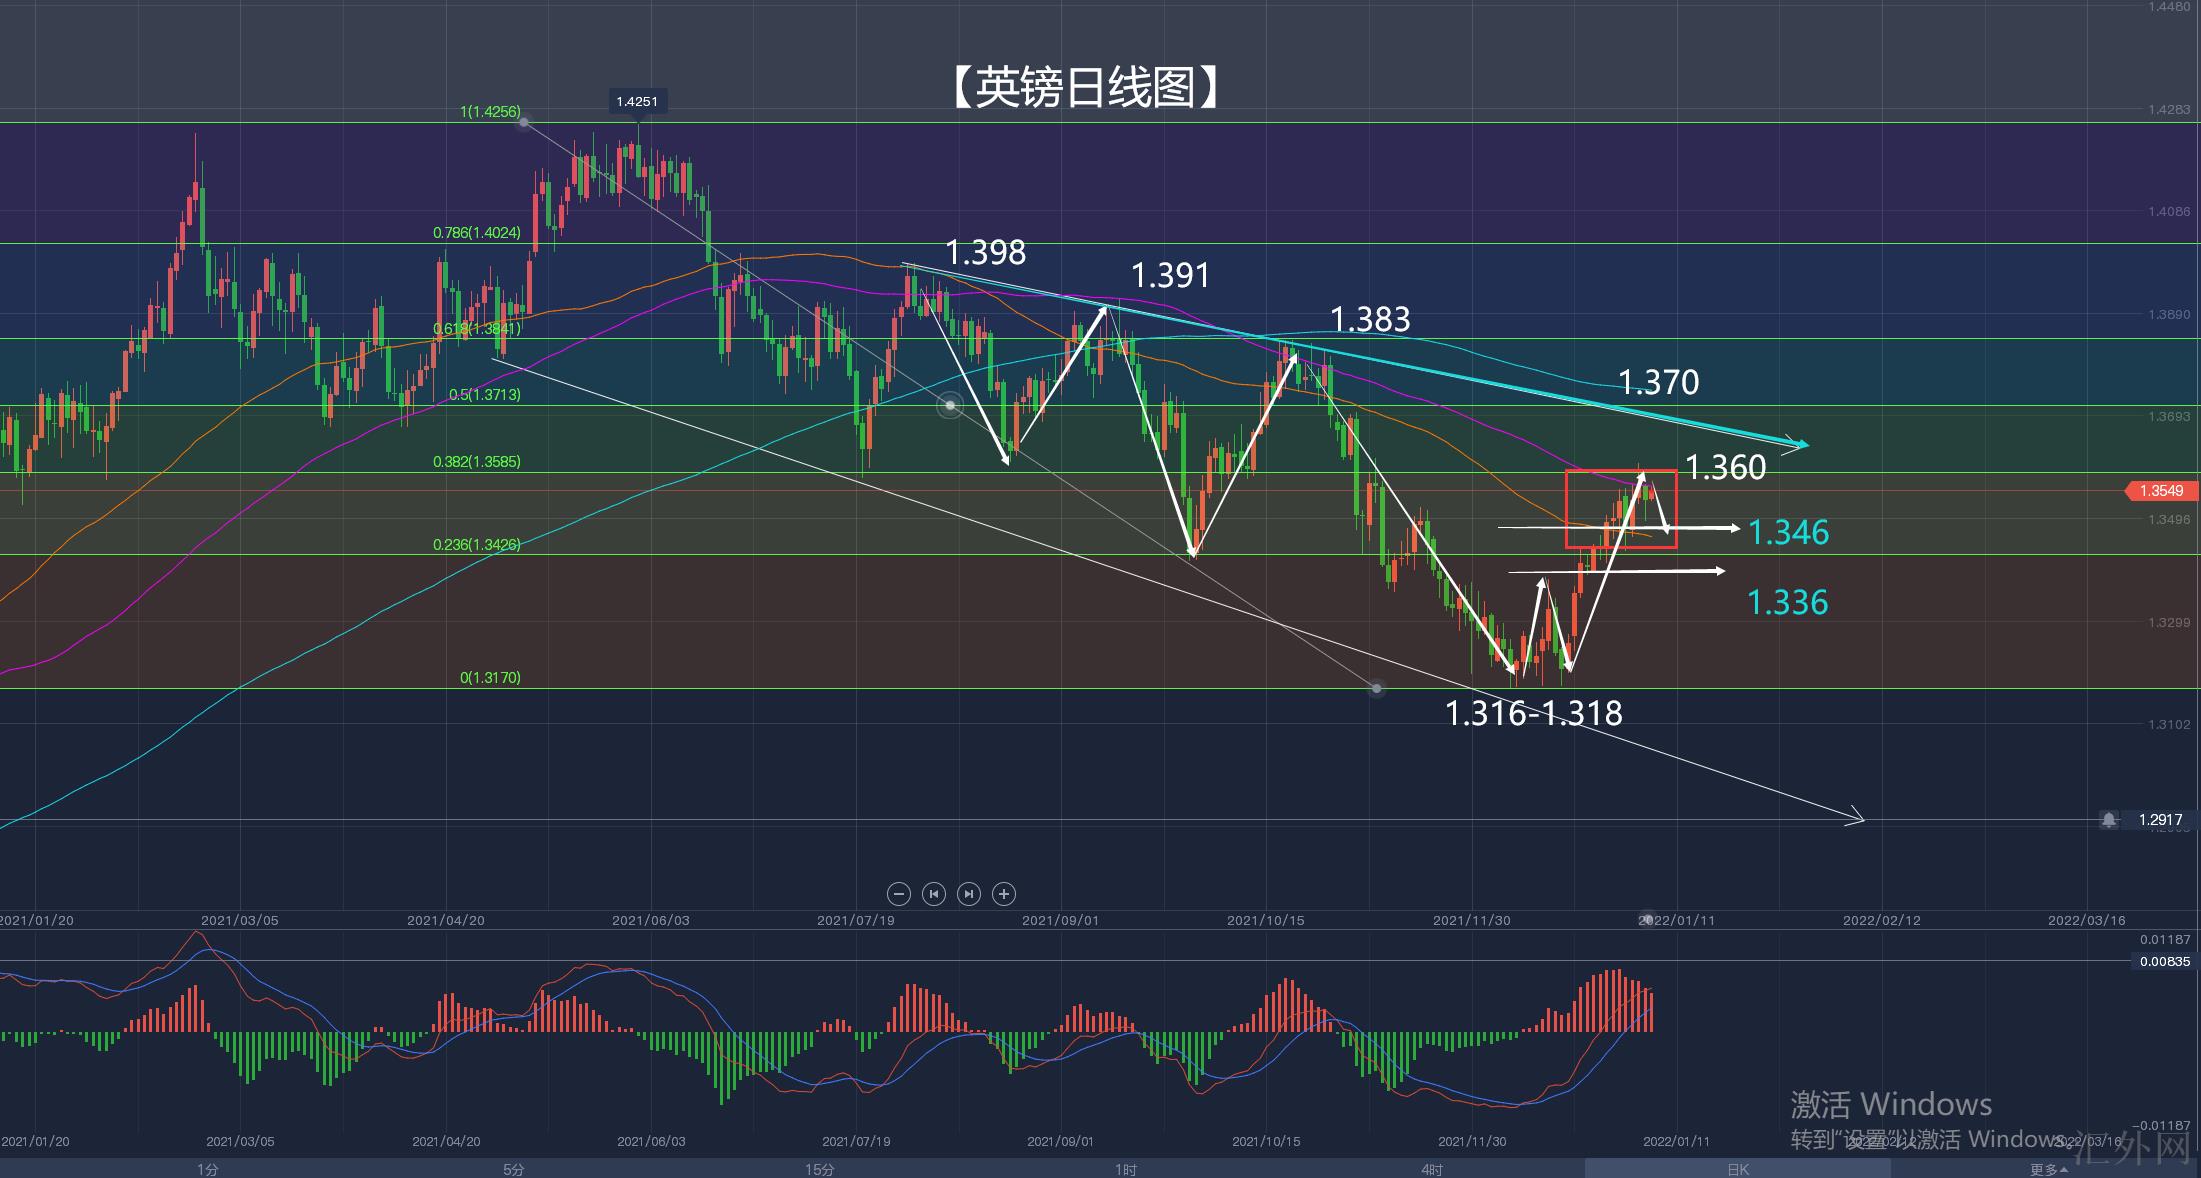Click the 1.2917 alert price tag
The image size is (2201, 1178).
pos(2160,820)
